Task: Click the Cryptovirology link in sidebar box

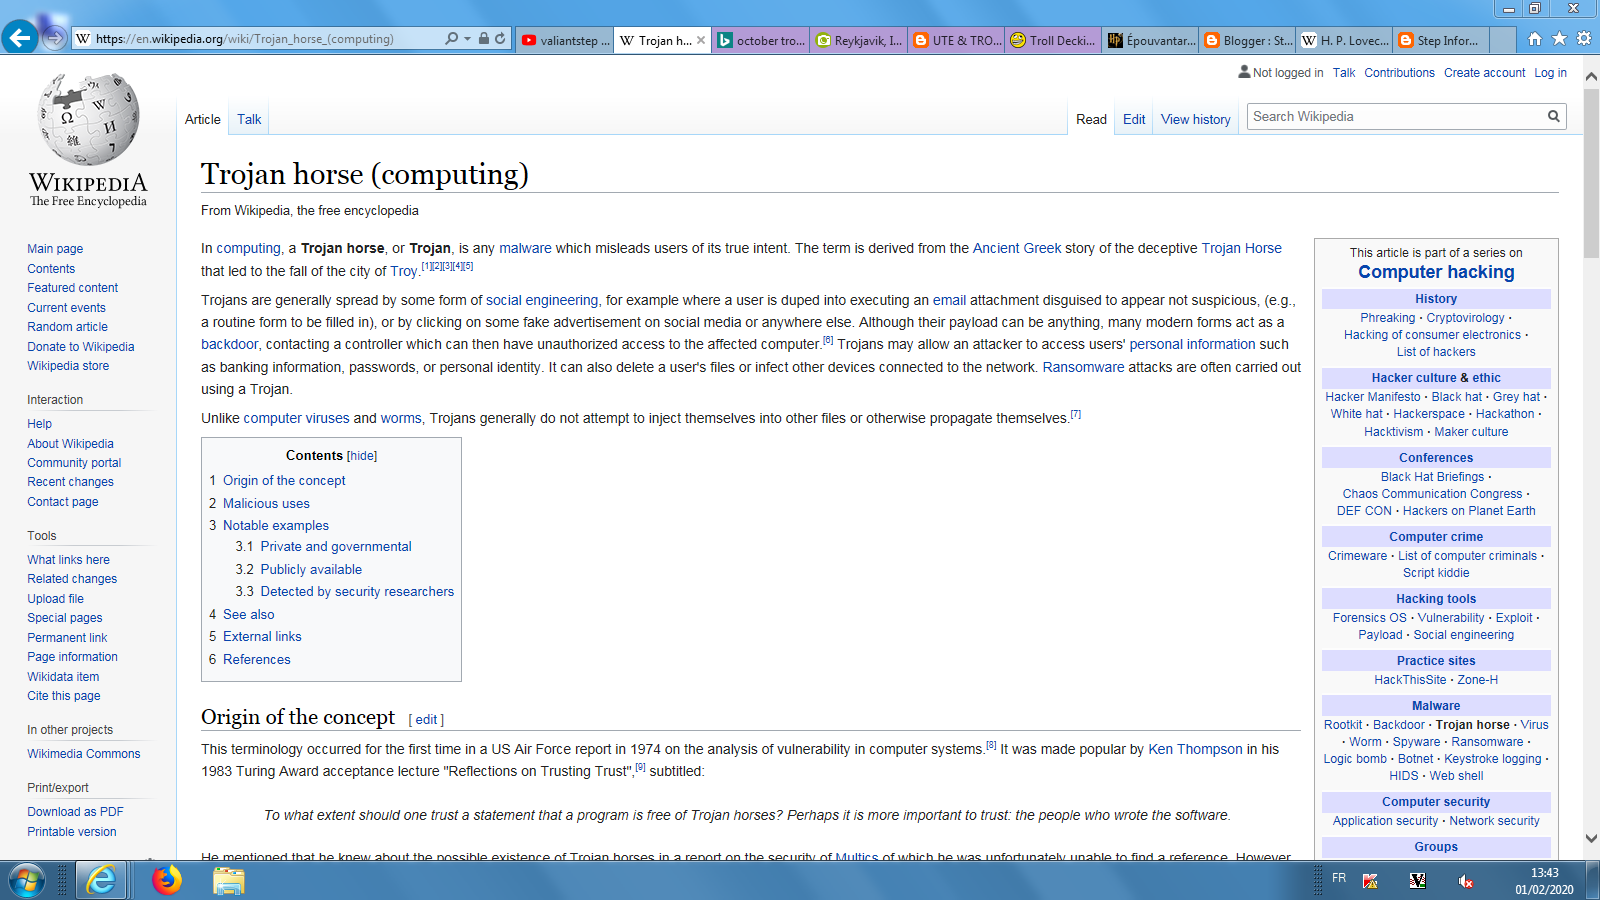Action: pyautogui.click(x=1465, y=318)
